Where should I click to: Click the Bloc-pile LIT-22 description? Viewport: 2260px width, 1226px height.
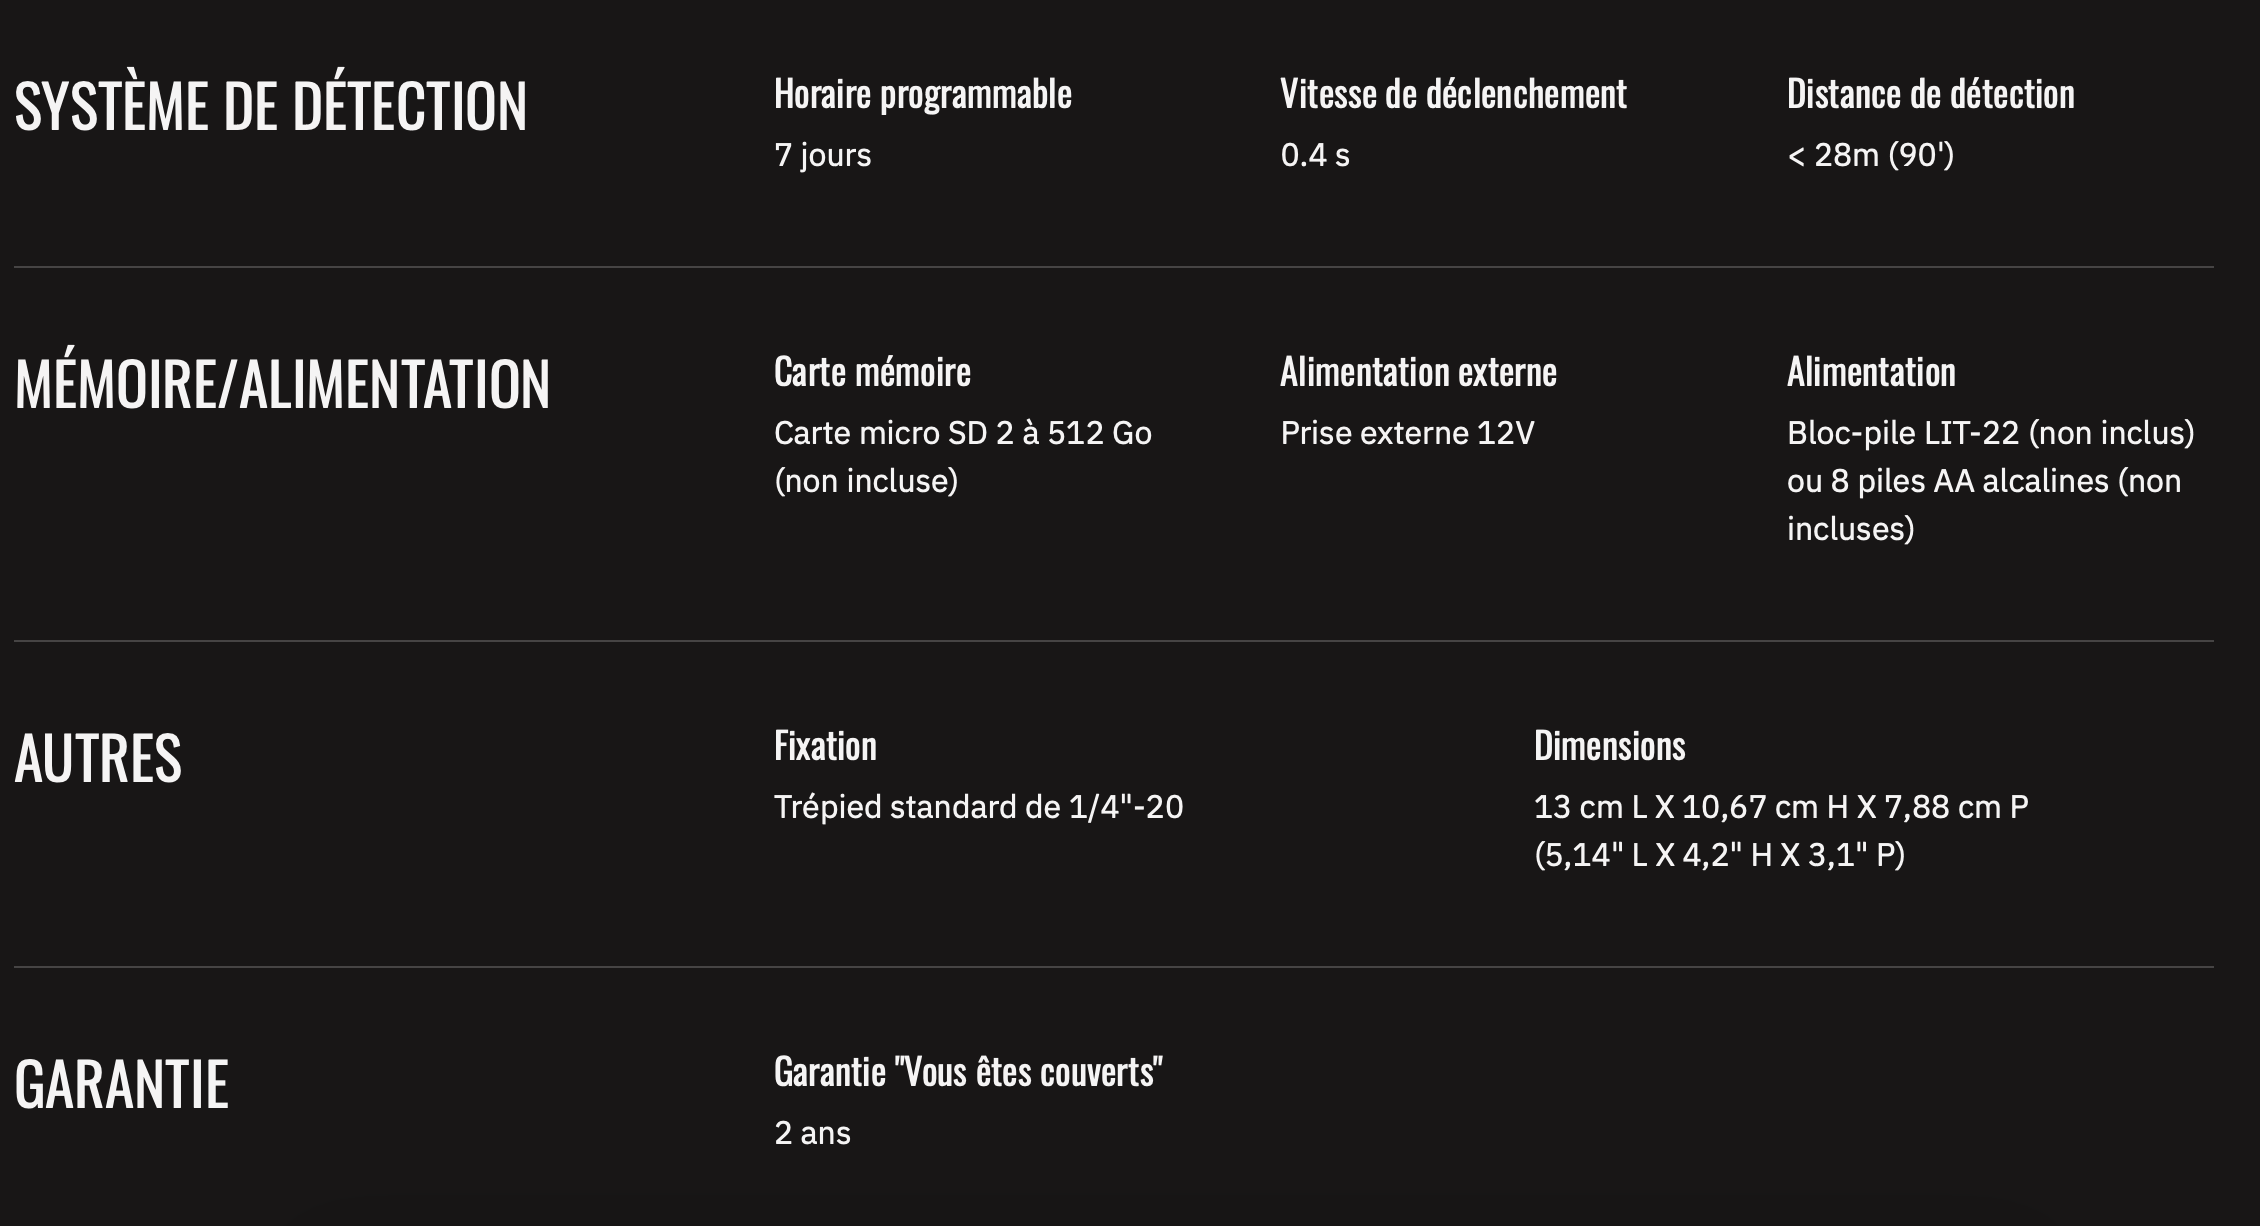tap(1991, 481)
